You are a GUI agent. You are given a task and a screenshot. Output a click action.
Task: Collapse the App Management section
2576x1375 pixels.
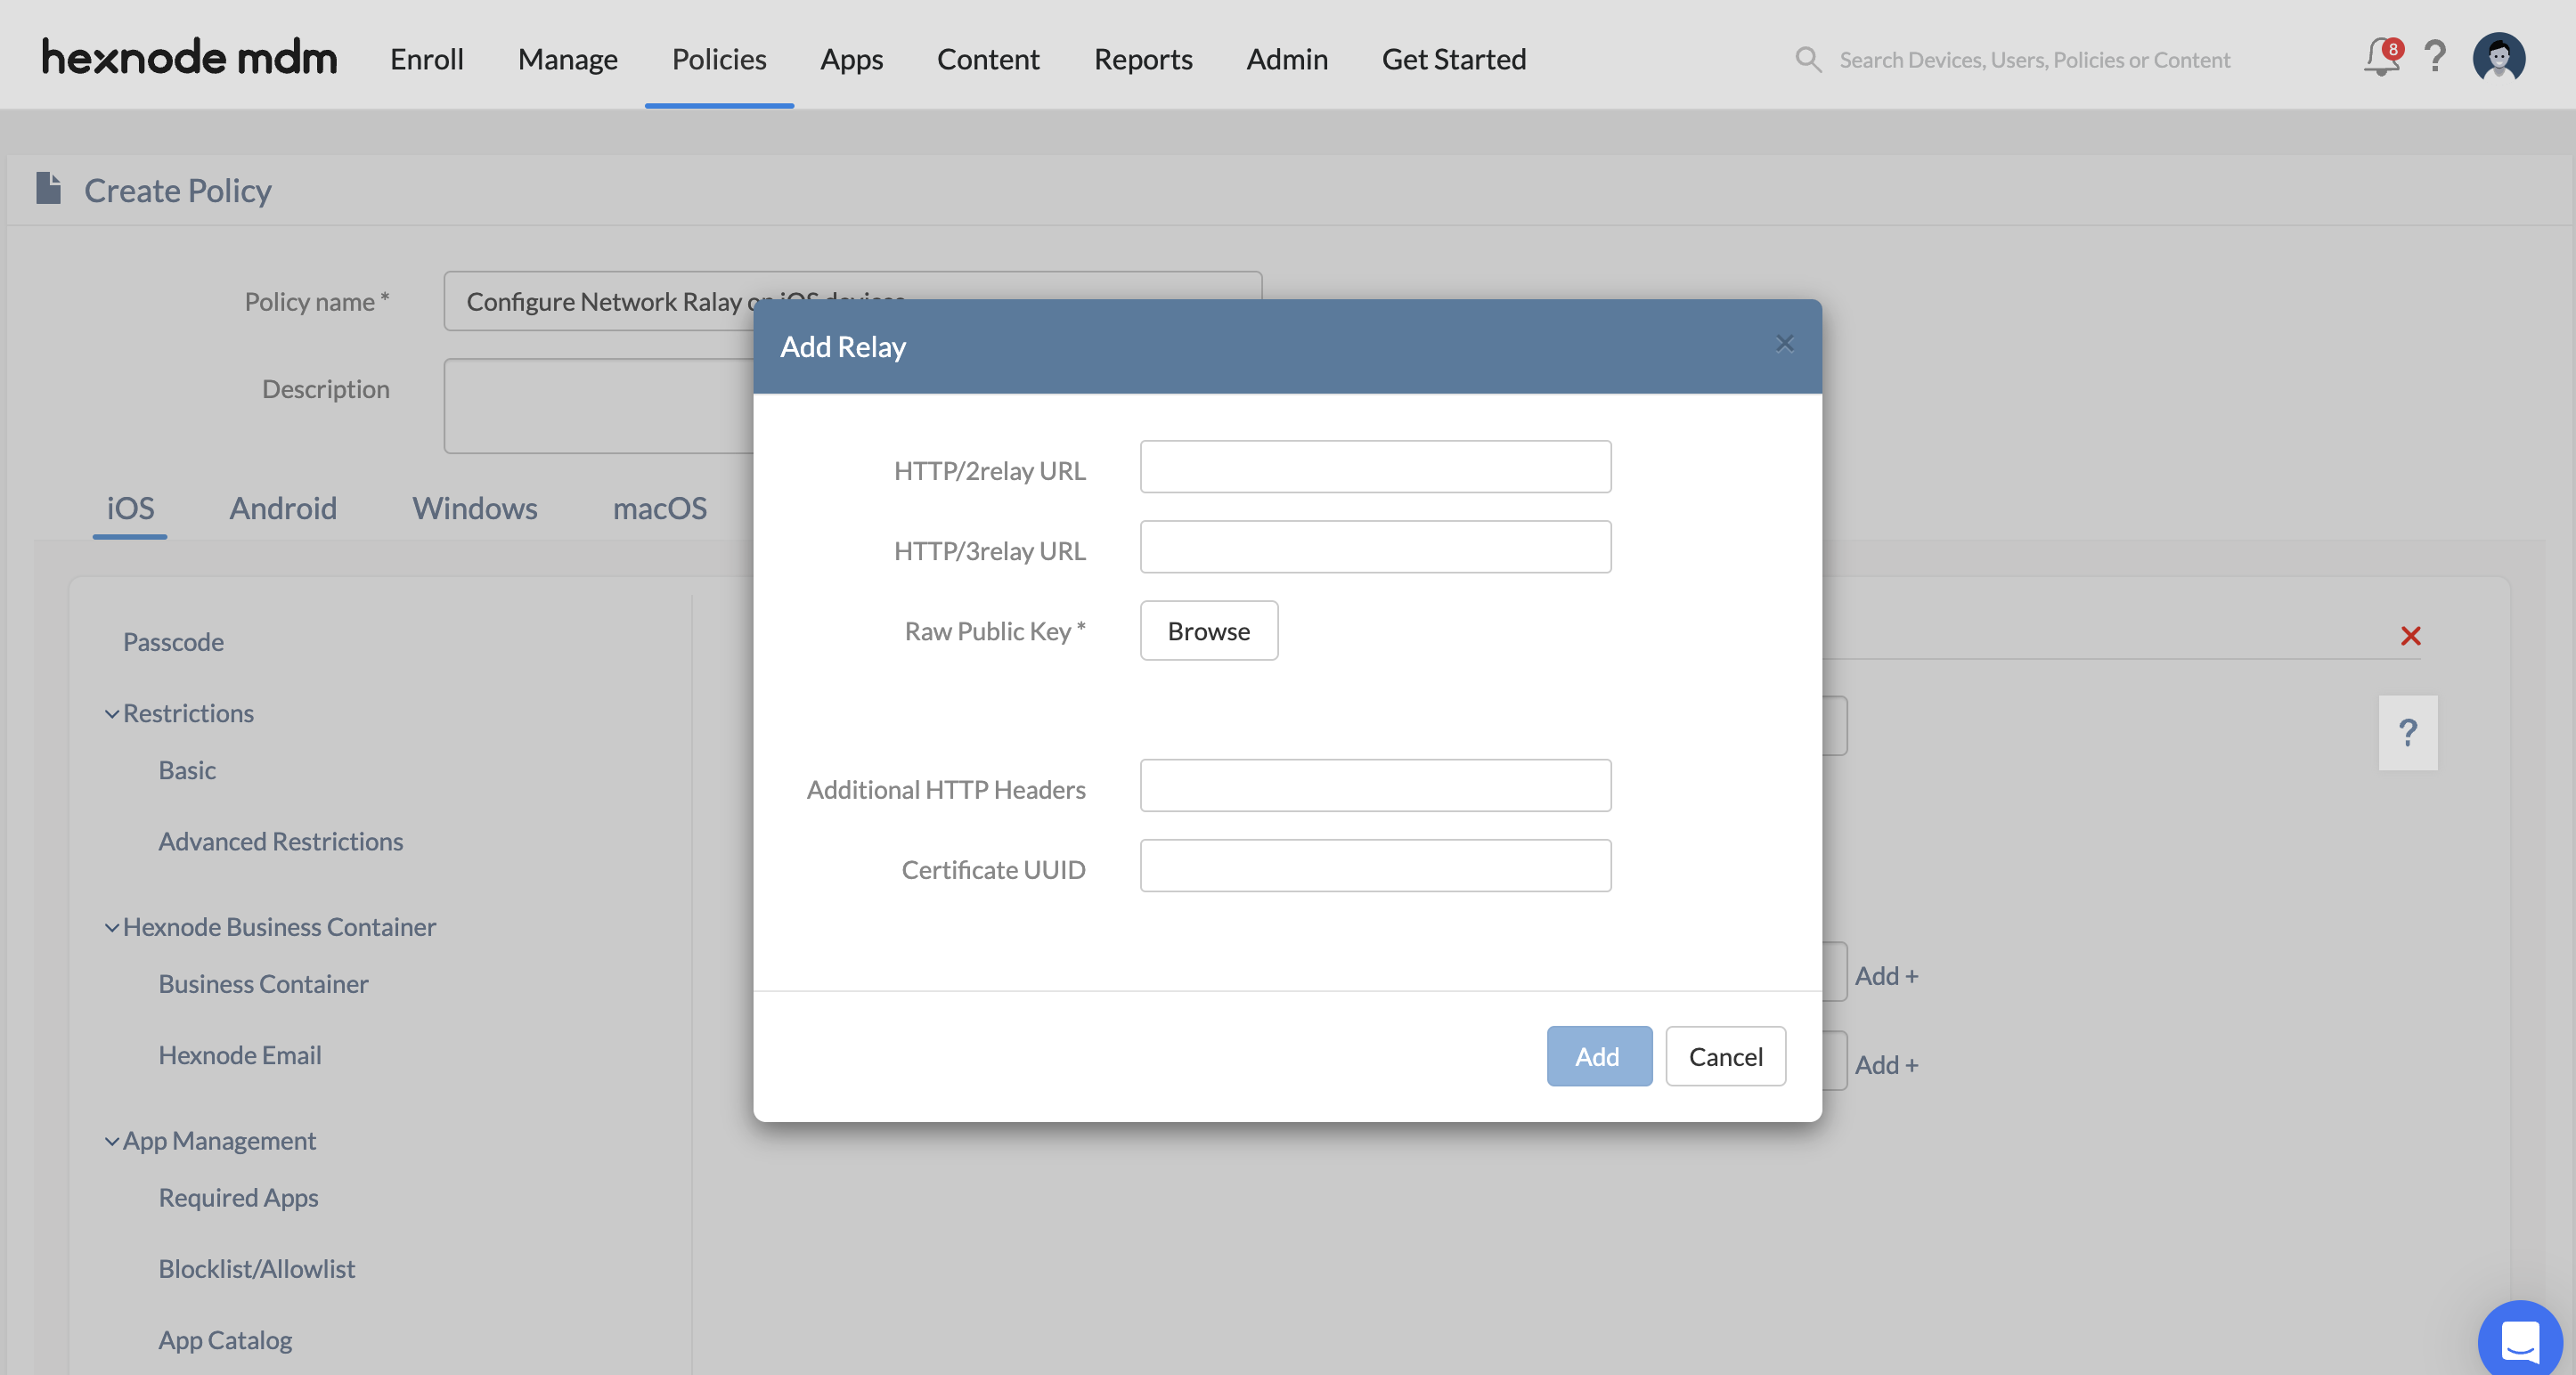tap(112, 1142)
